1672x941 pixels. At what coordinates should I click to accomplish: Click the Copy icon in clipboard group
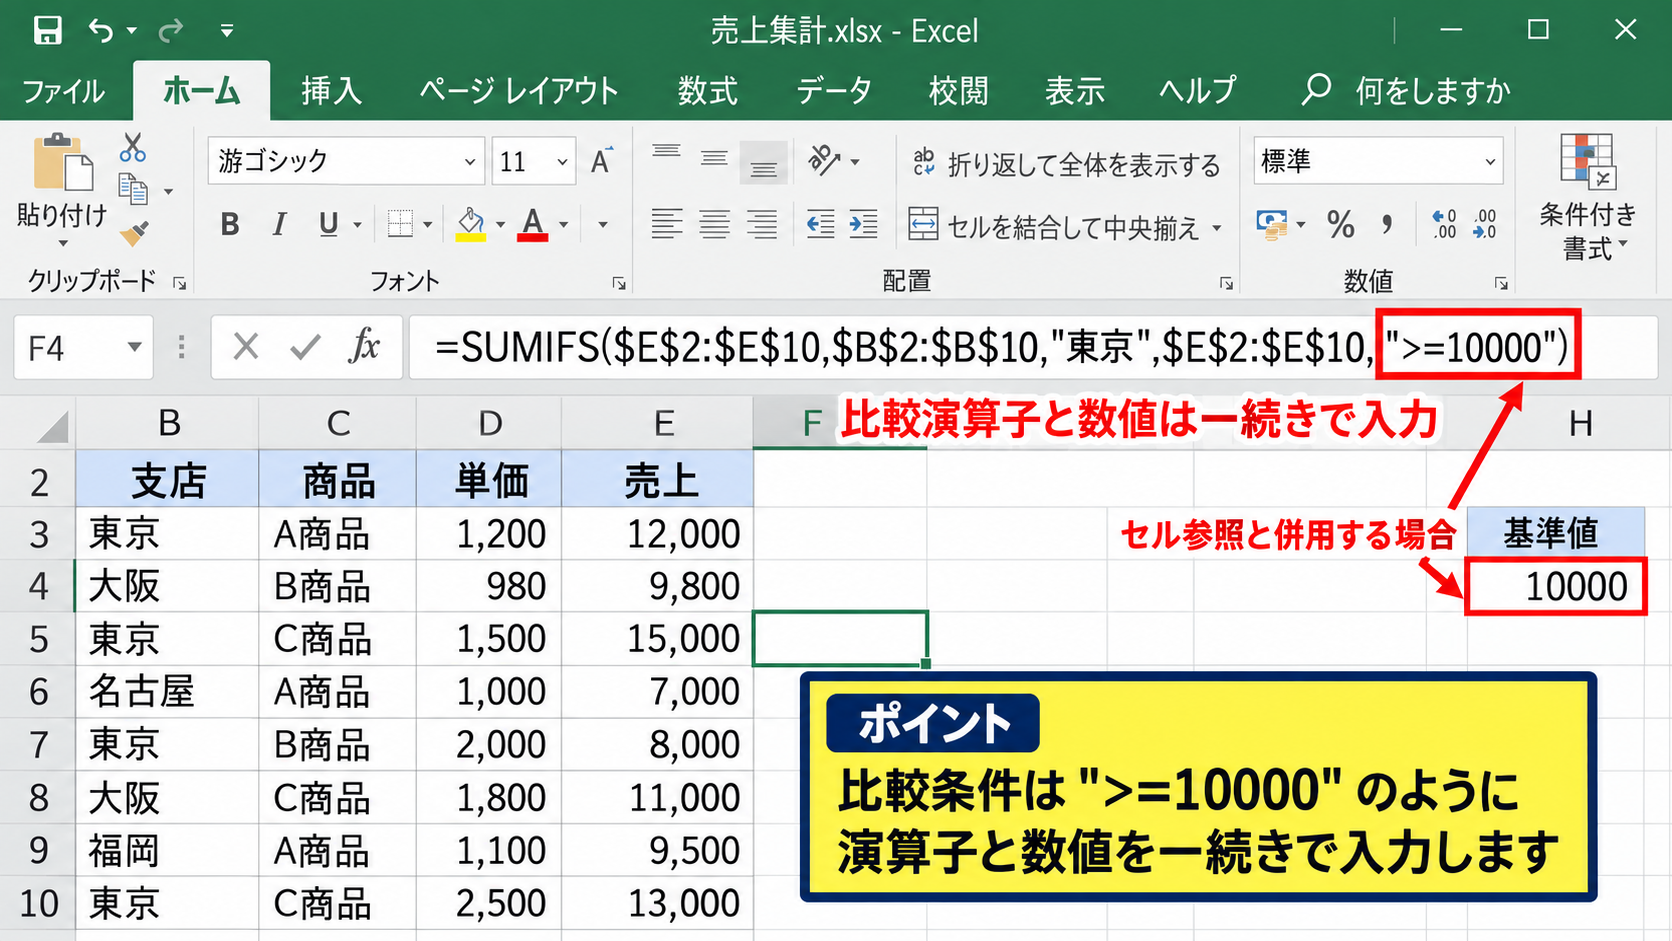click(x=133, y=188)
